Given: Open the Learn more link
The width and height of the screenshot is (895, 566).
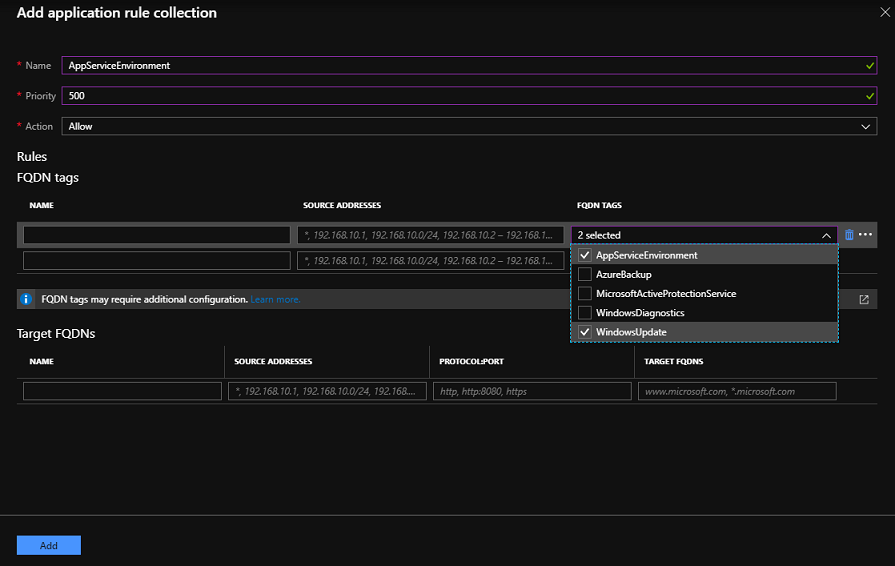Looking at the screenshot, I should coord(275,300).
